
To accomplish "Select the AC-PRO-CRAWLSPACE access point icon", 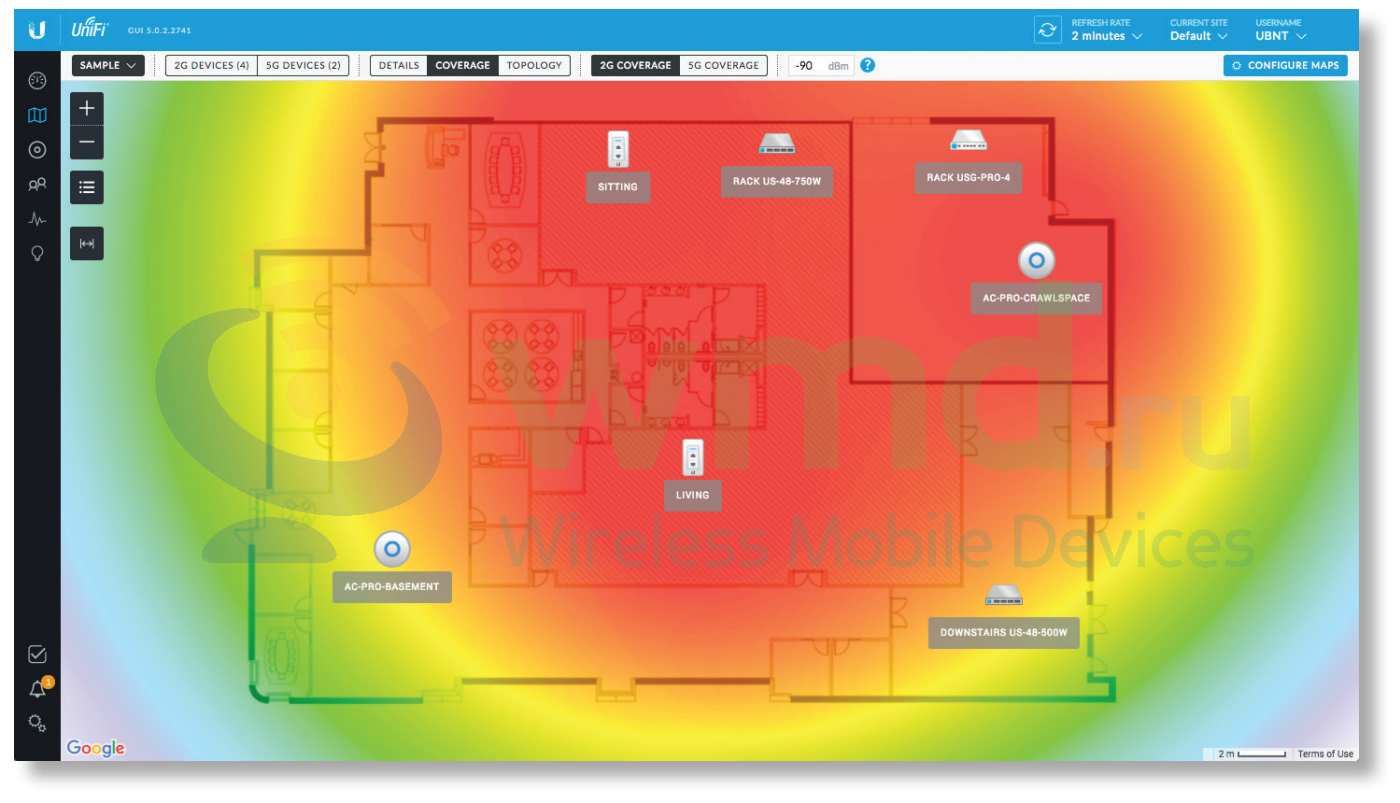I will (x=1037, y=262).
